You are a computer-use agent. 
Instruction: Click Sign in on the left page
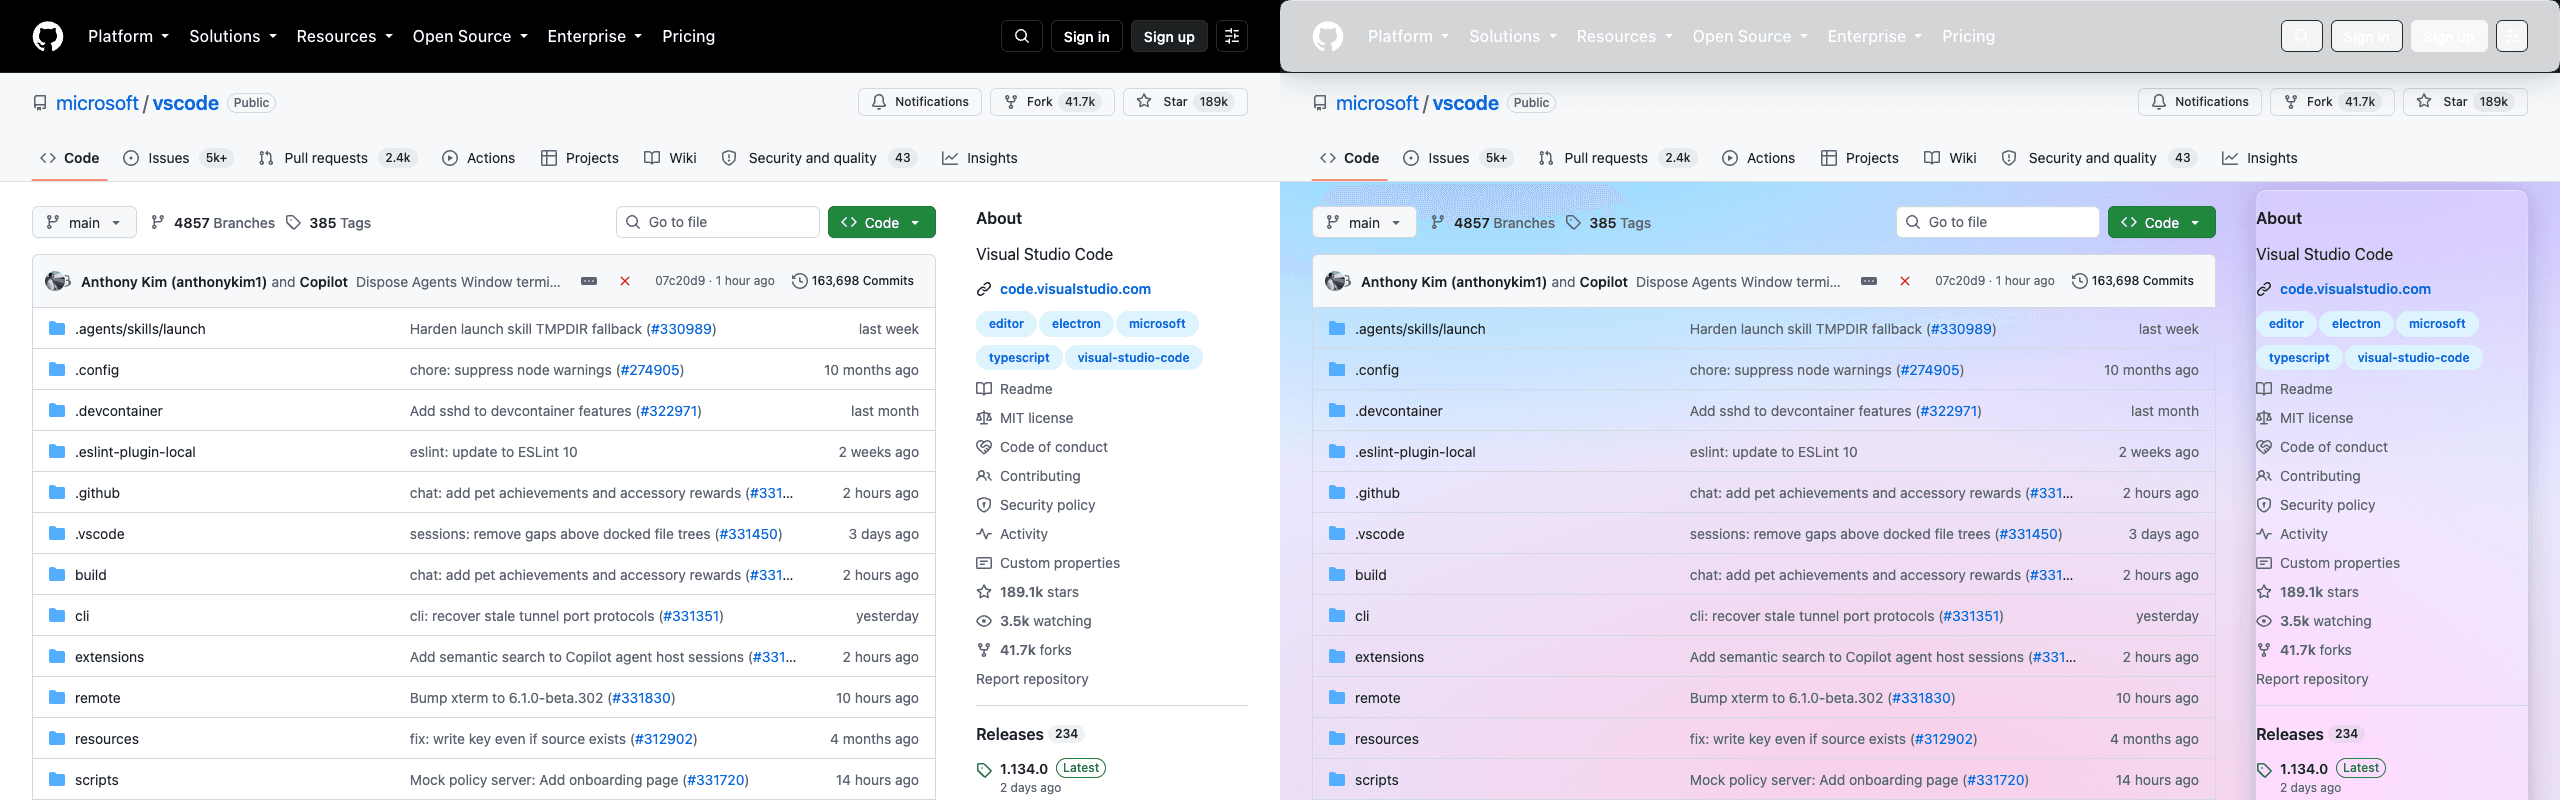pyautogui.click(x=1086, y=36)
